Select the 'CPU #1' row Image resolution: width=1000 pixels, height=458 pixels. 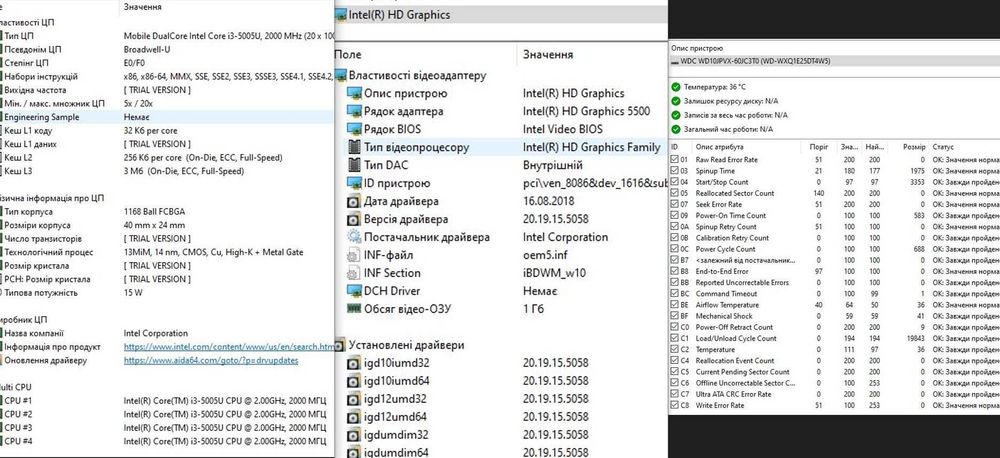click(x=166, y=401)
